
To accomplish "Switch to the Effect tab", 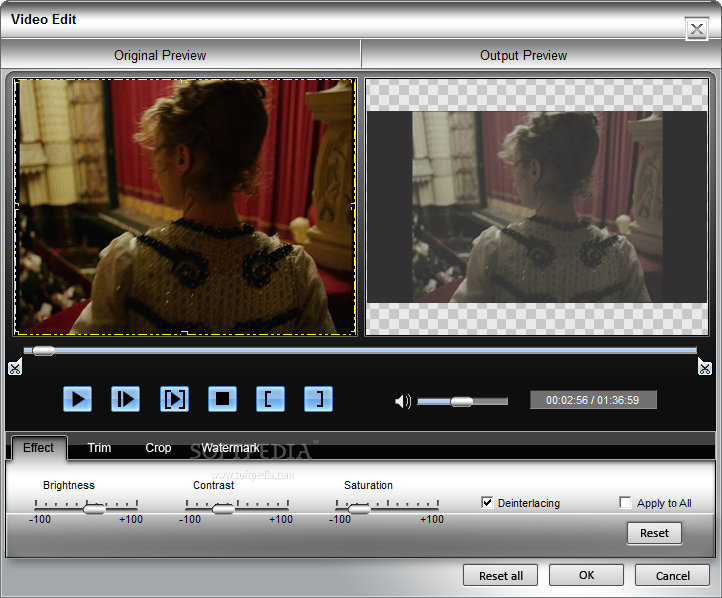I will click(39, 447).
